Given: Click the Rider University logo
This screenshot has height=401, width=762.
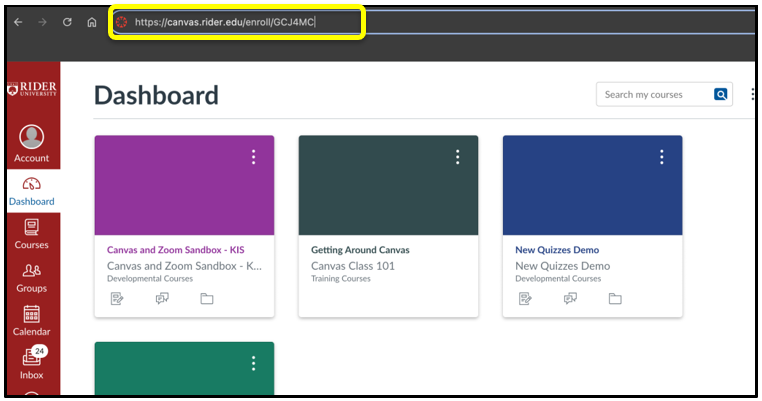Looking at the screenshot, I should click(32, 89).
